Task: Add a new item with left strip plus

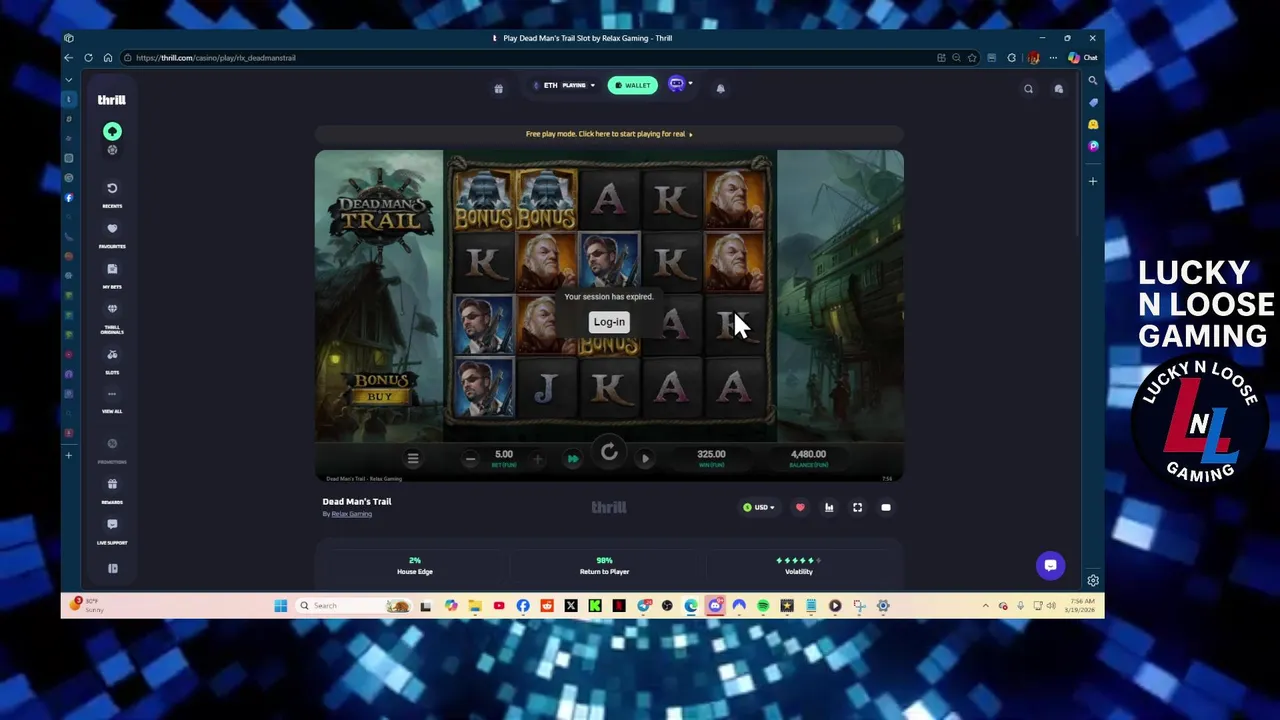Action: (x=69, y=456)
